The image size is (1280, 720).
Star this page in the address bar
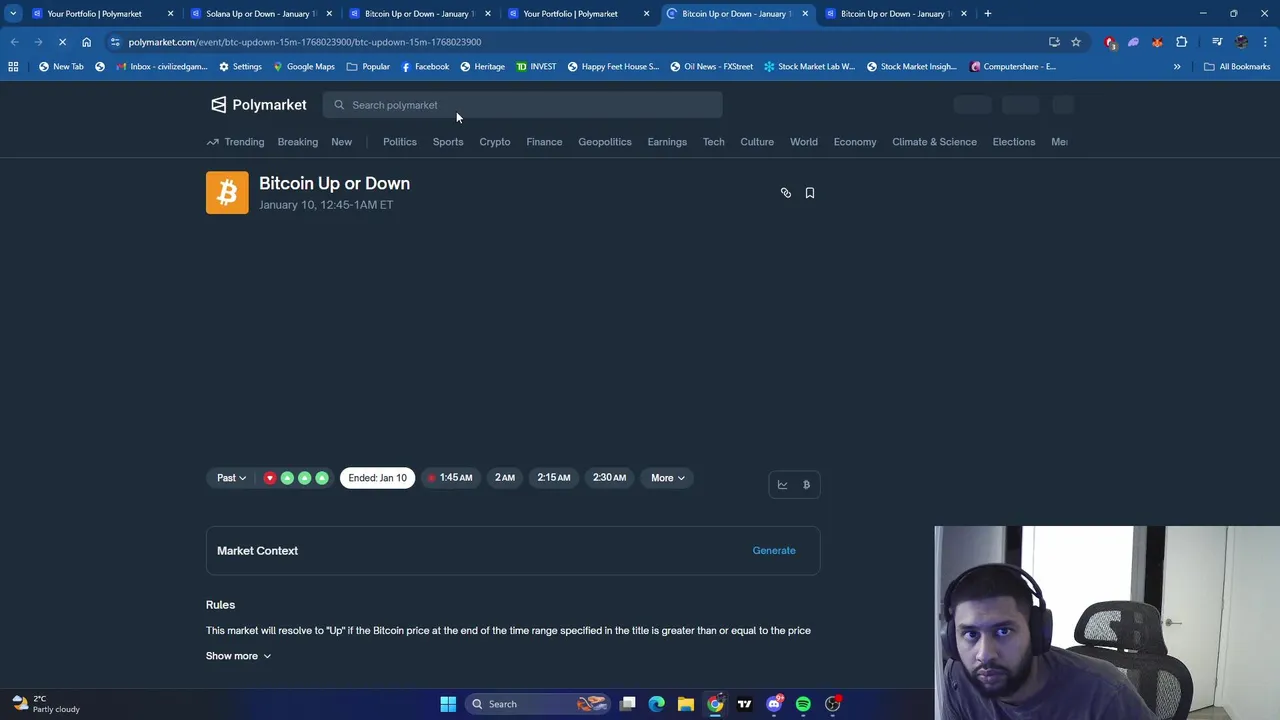click(1076, 42)
